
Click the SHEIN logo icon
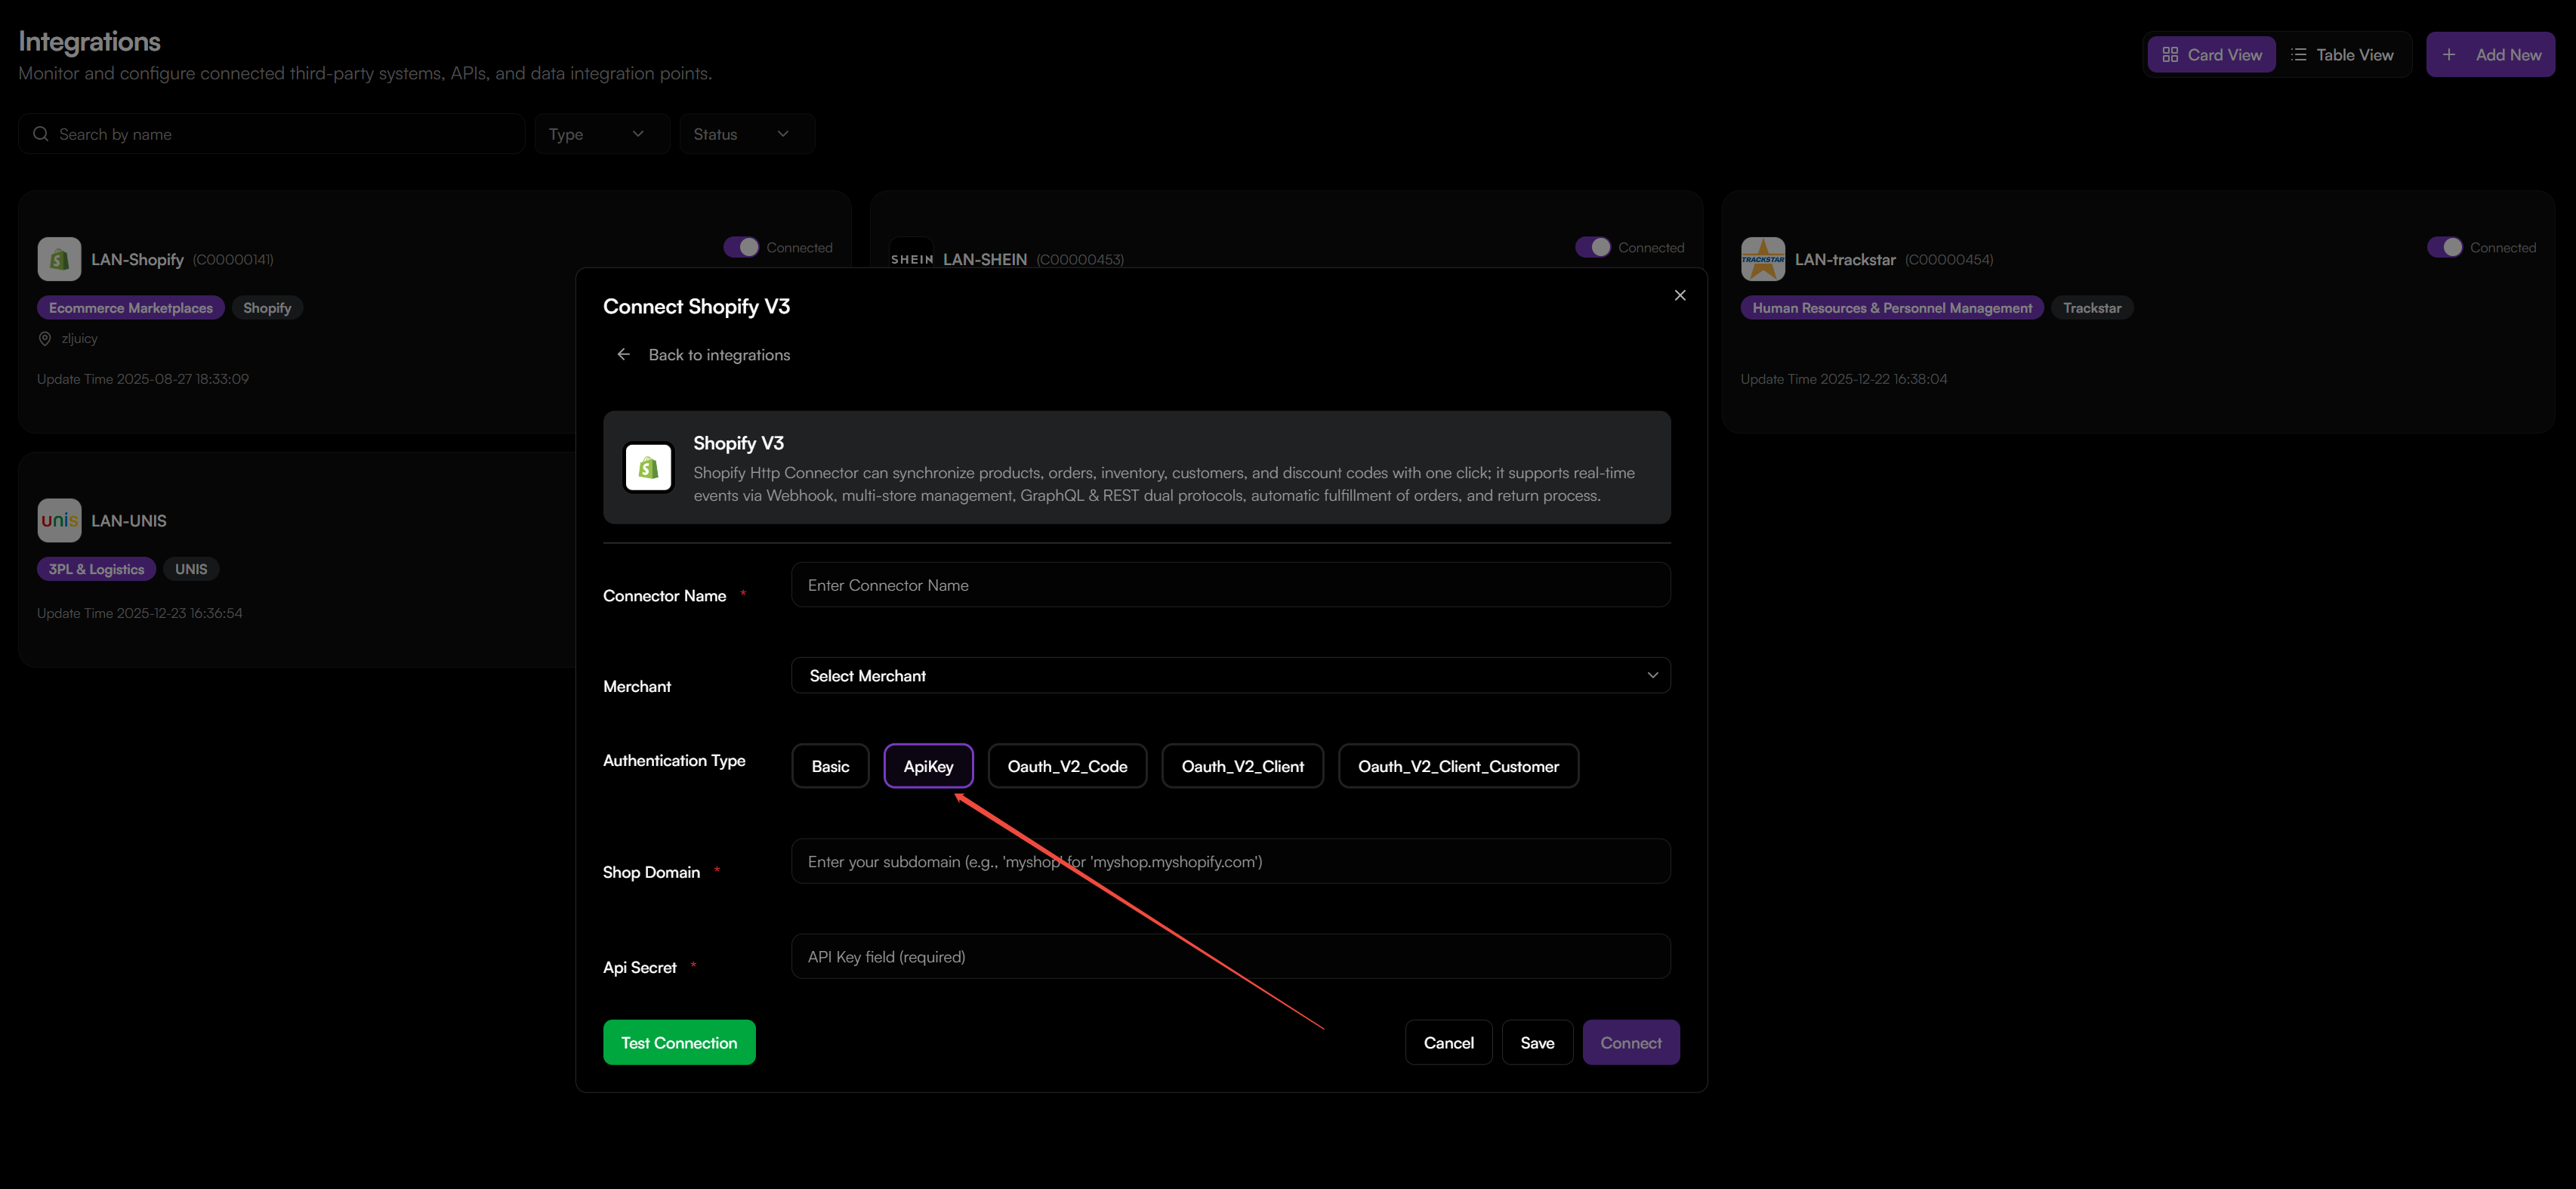tap(911, 258)
